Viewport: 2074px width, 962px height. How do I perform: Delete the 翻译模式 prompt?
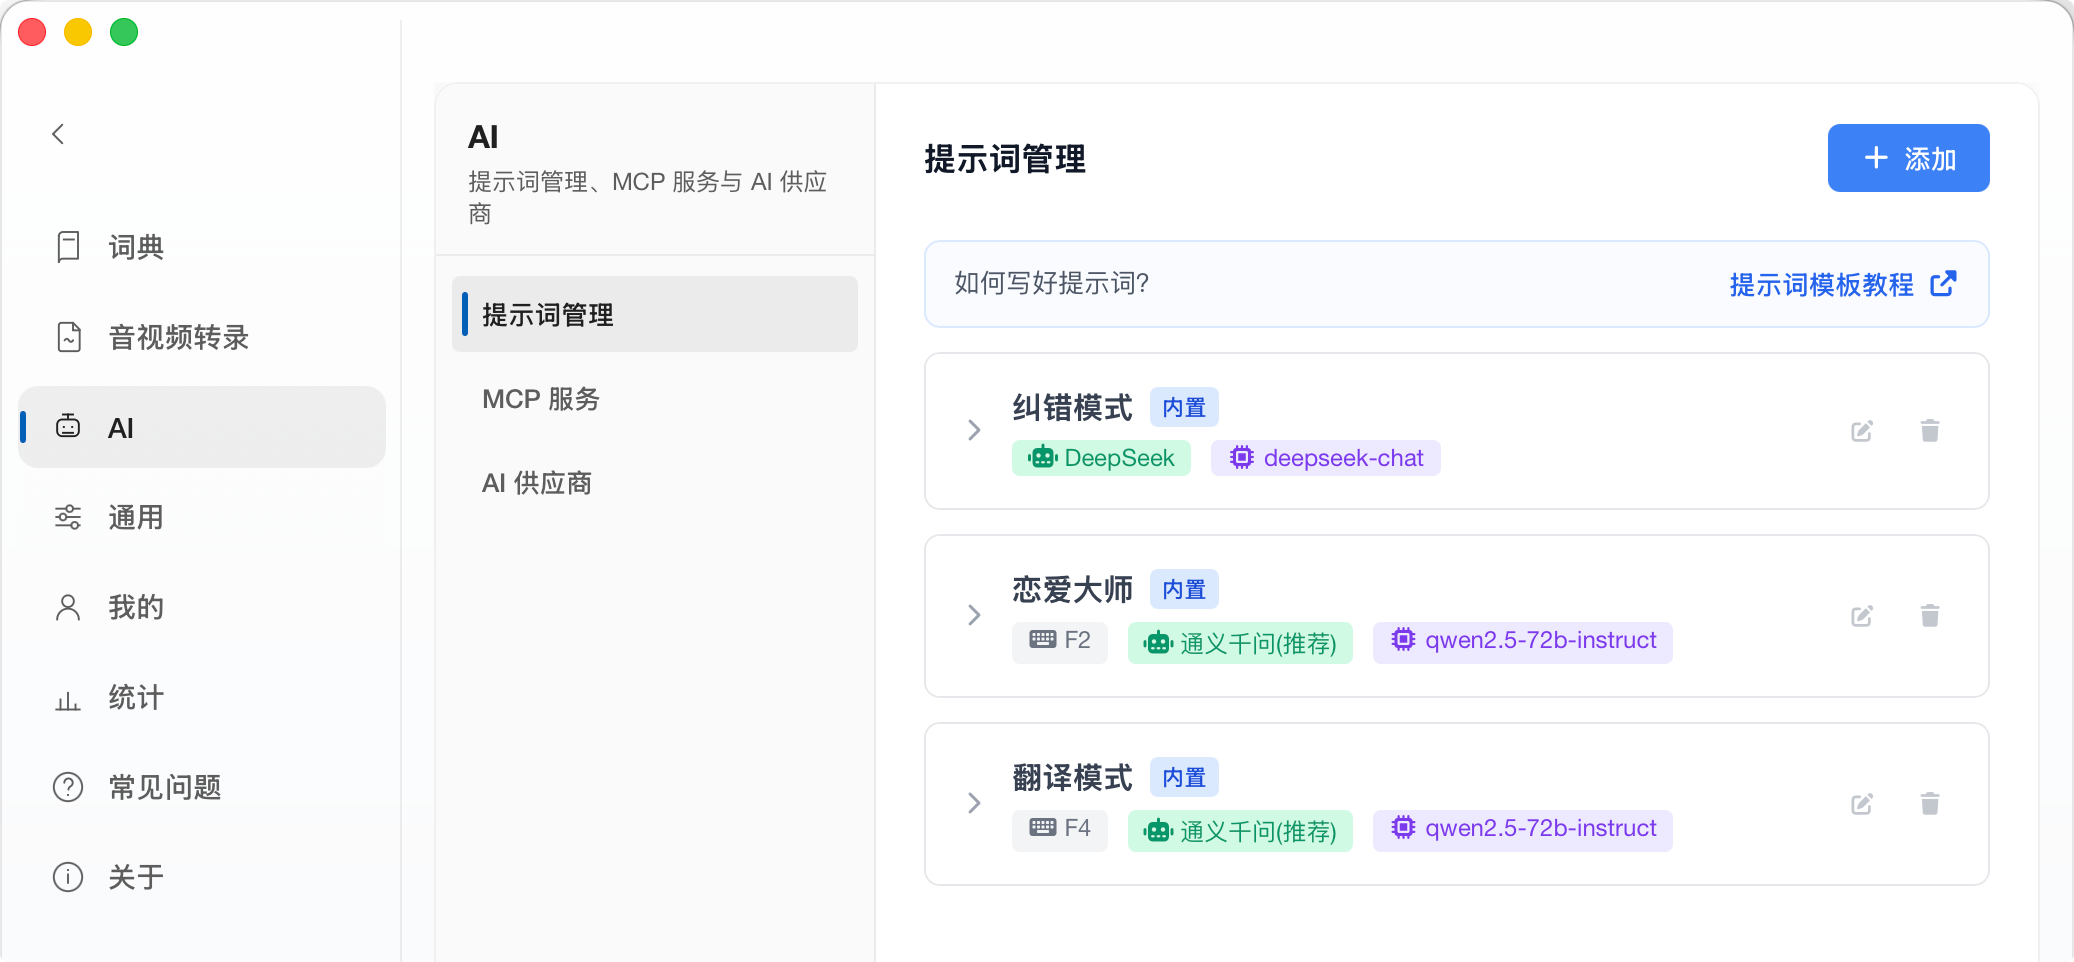tap(1930, 804)
